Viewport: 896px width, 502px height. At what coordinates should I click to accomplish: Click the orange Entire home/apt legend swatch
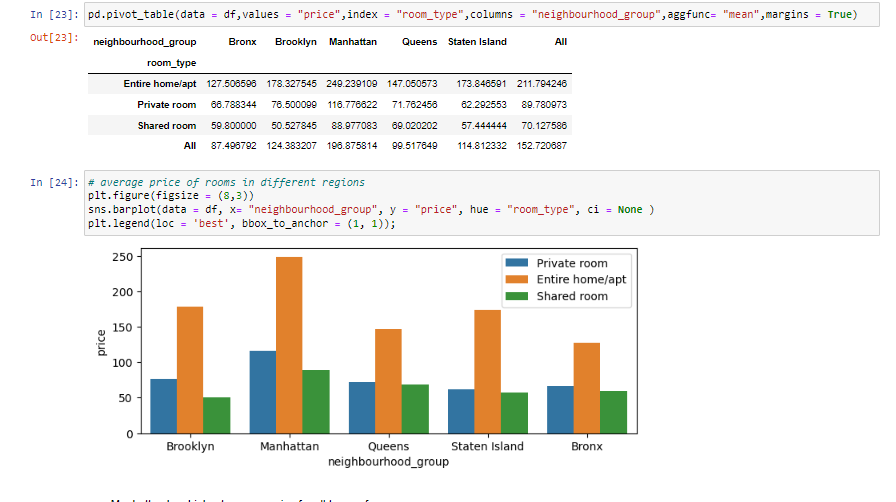(x=517, y=280)
